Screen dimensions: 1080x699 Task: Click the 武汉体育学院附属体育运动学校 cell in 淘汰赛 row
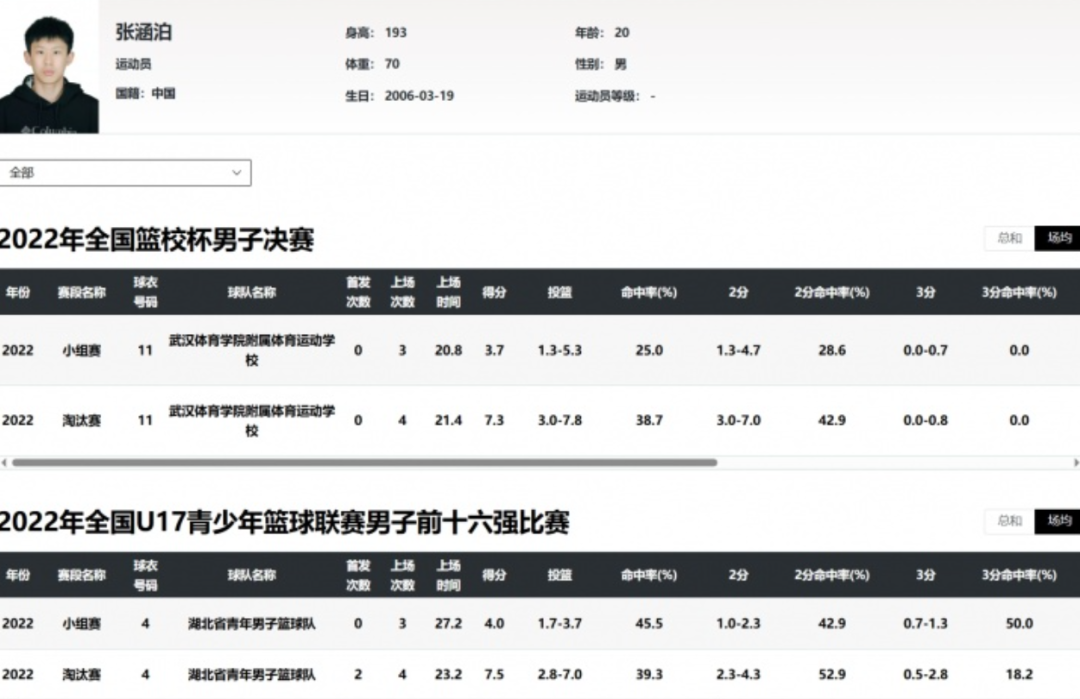(251, 420)
